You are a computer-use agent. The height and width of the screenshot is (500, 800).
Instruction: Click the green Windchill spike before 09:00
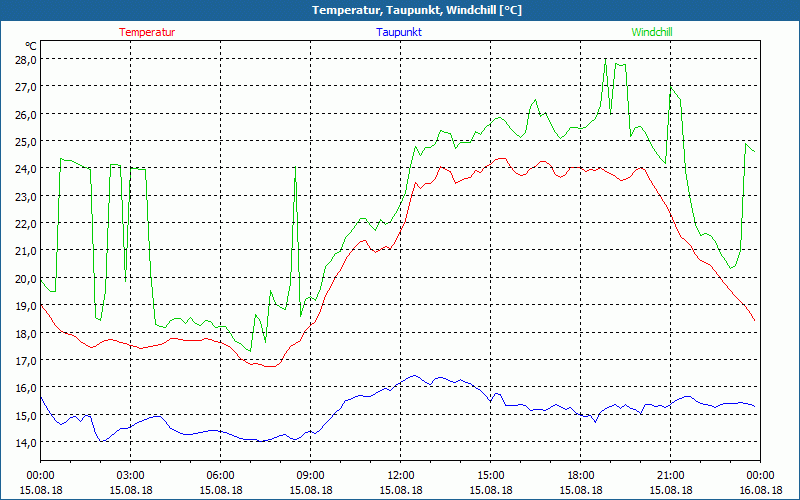pos(295,167)
